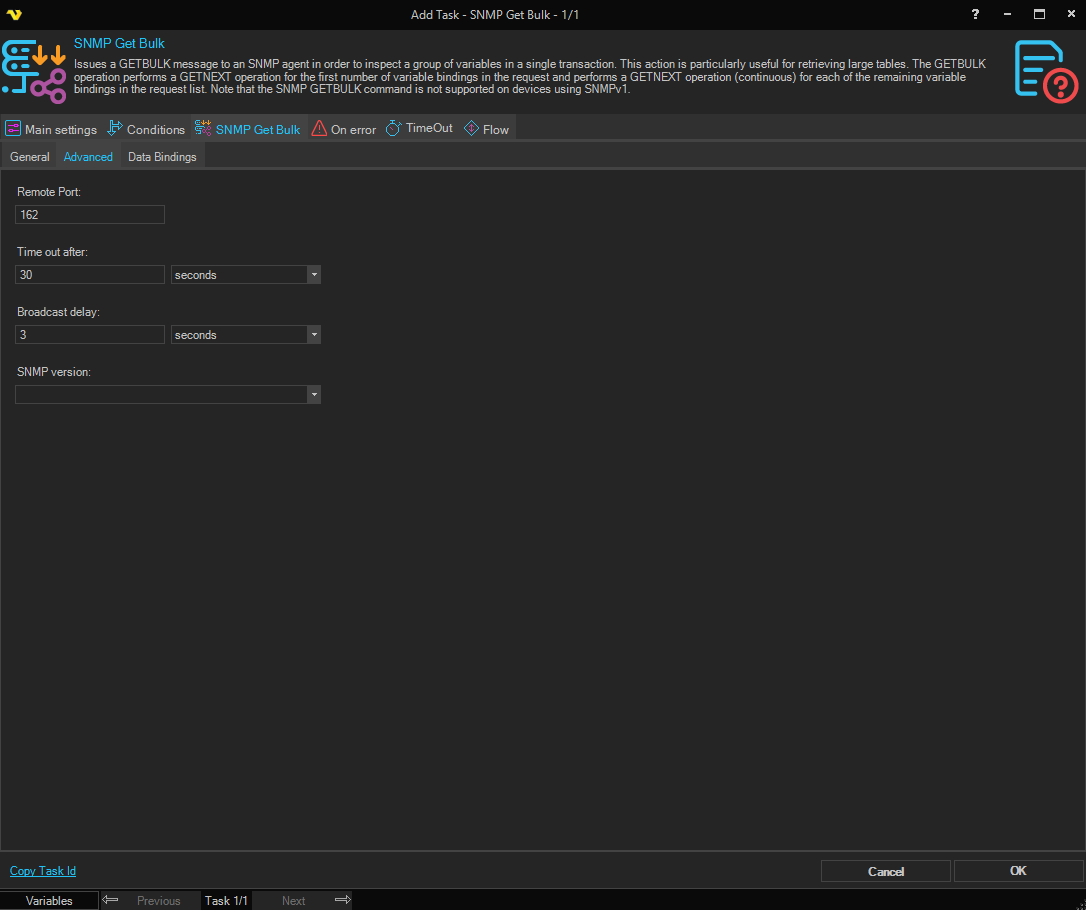Switch to the Flow tab

click(x=487, y=129)
